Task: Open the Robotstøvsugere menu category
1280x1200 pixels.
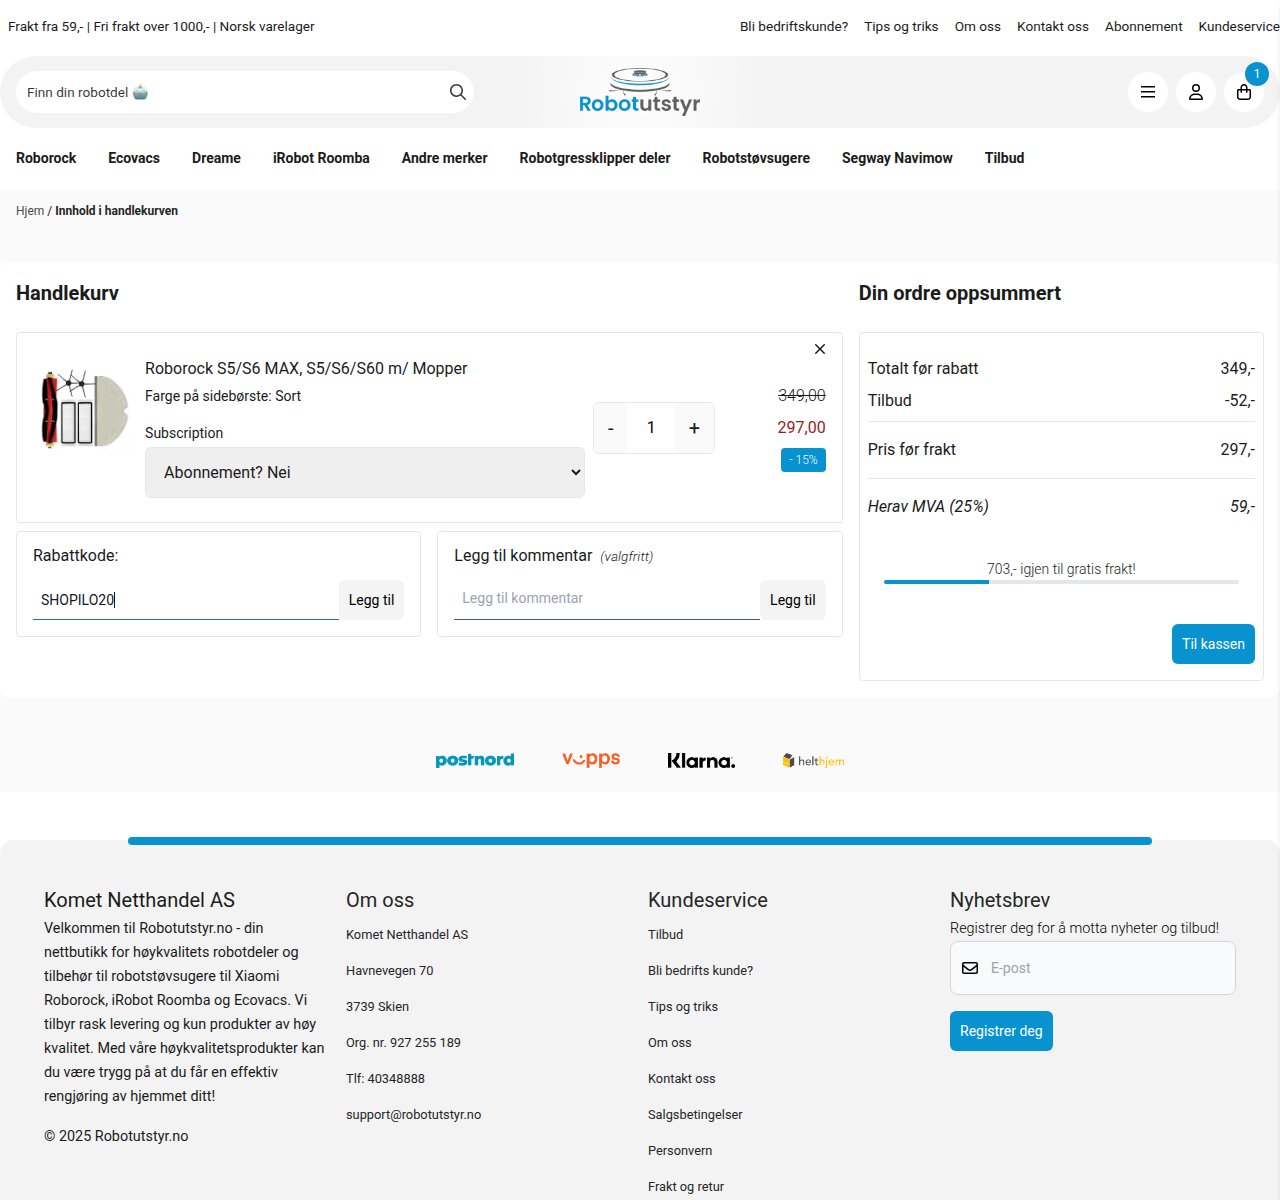Action: [756, 158]
